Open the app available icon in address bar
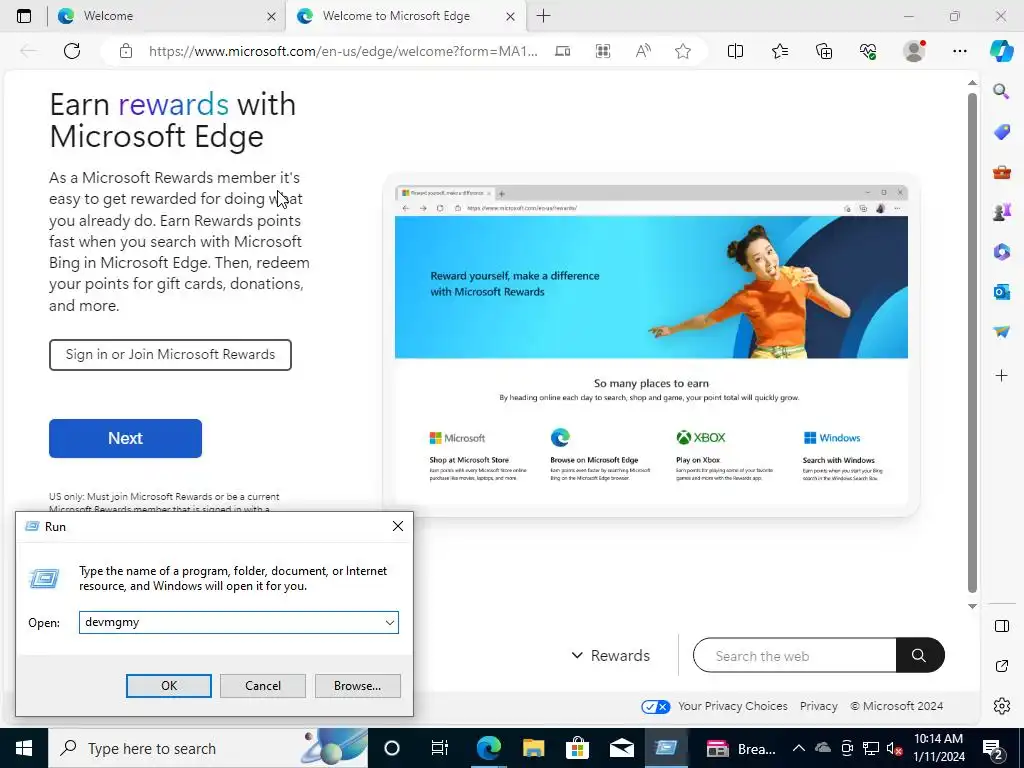Viewport: 1024px width, 768px height. pos(562,51)
